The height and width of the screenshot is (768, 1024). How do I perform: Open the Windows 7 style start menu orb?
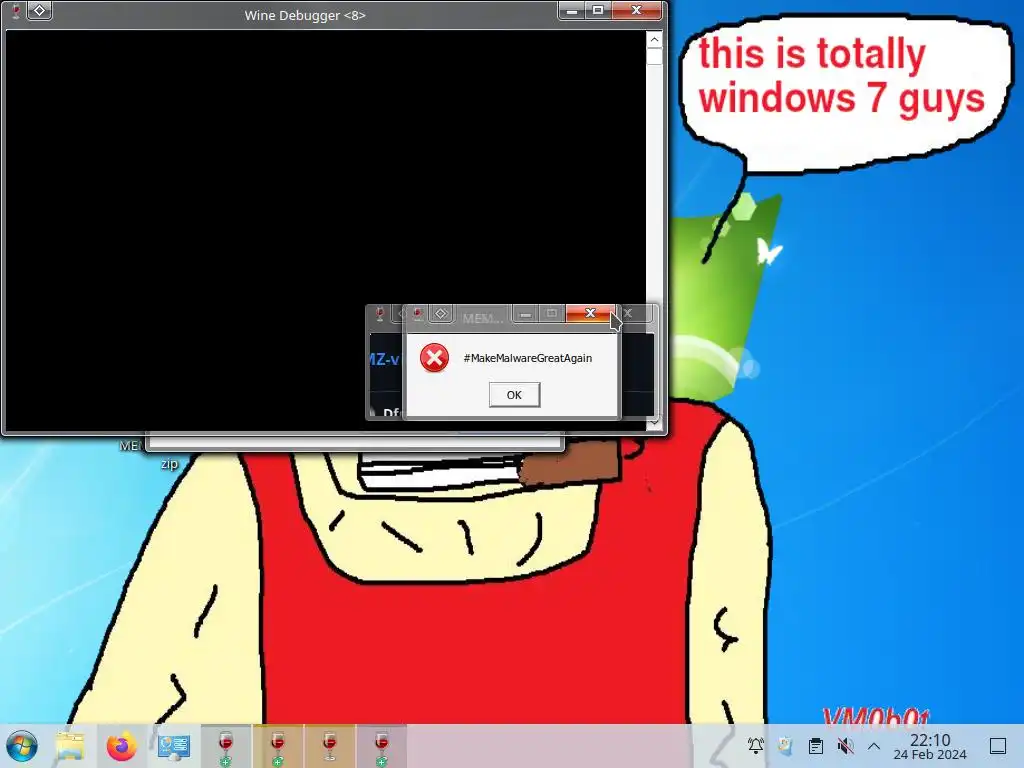(22, 746)
